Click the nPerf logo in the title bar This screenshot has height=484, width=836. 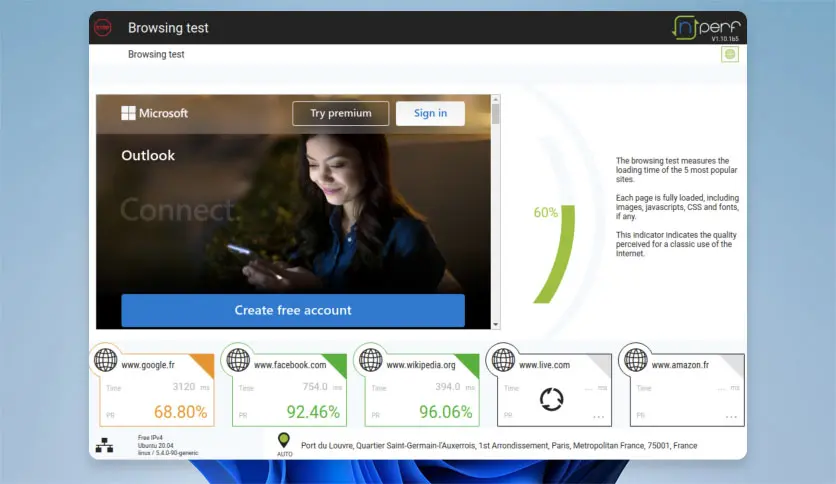point(706,27)
